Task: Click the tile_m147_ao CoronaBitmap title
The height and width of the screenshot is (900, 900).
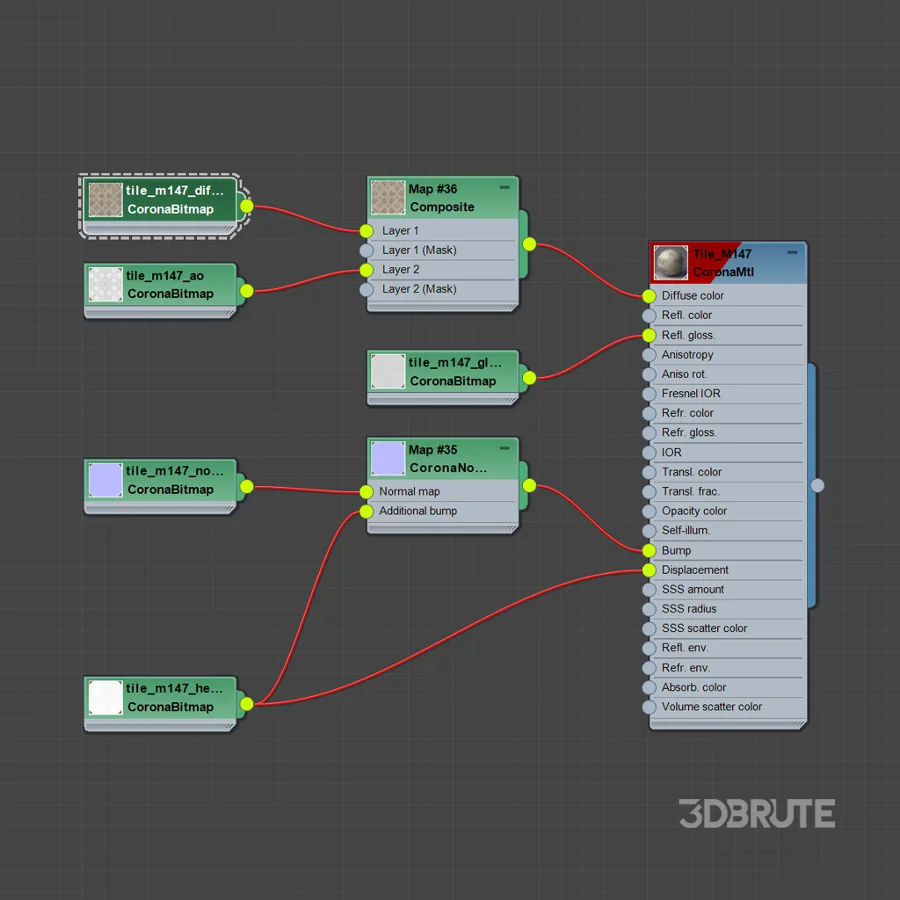Action: tap(170, 285)
